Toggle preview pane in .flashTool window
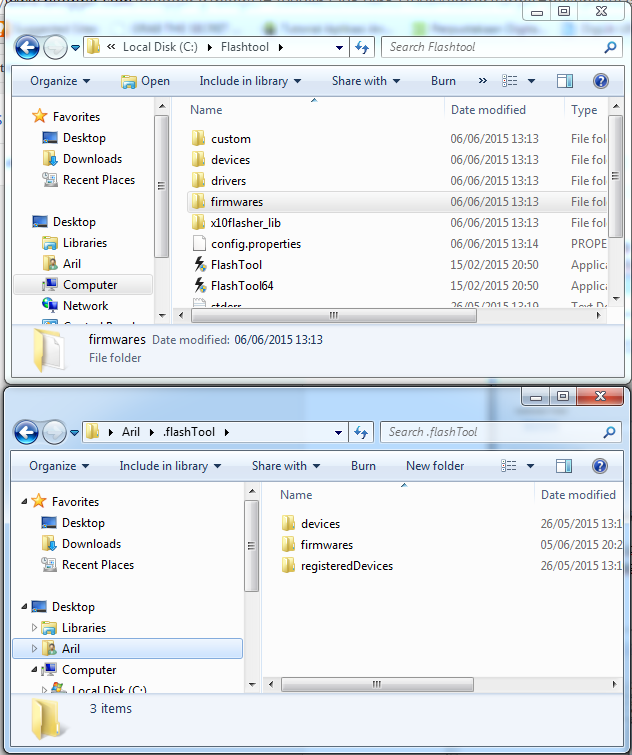The width and height of the screenshot is (632, 755). point(564,466)
